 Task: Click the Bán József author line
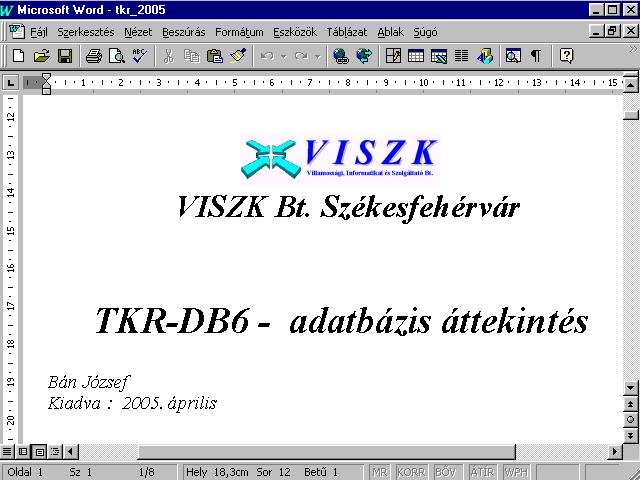(89, 382)
